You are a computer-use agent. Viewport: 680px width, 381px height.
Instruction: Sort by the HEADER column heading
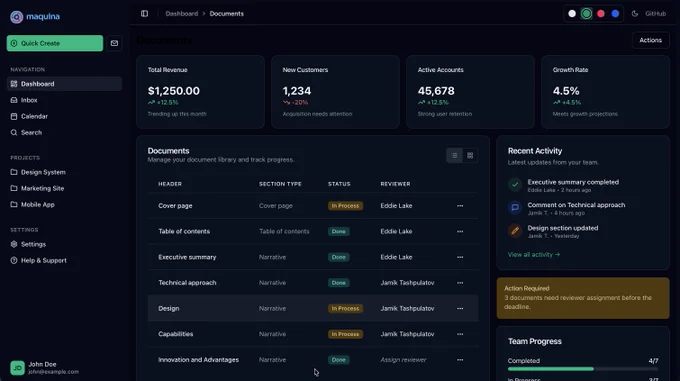tap(170, 184)
